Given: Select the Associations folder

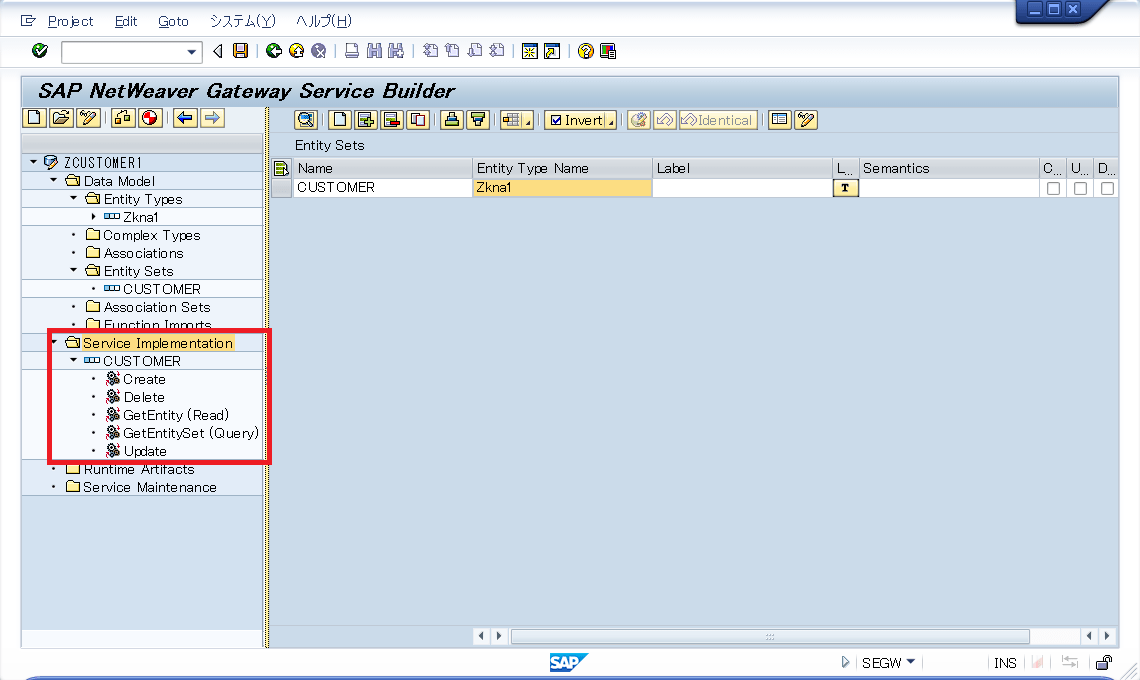Looking at the screenshot, I should click(x=143, y=253).
